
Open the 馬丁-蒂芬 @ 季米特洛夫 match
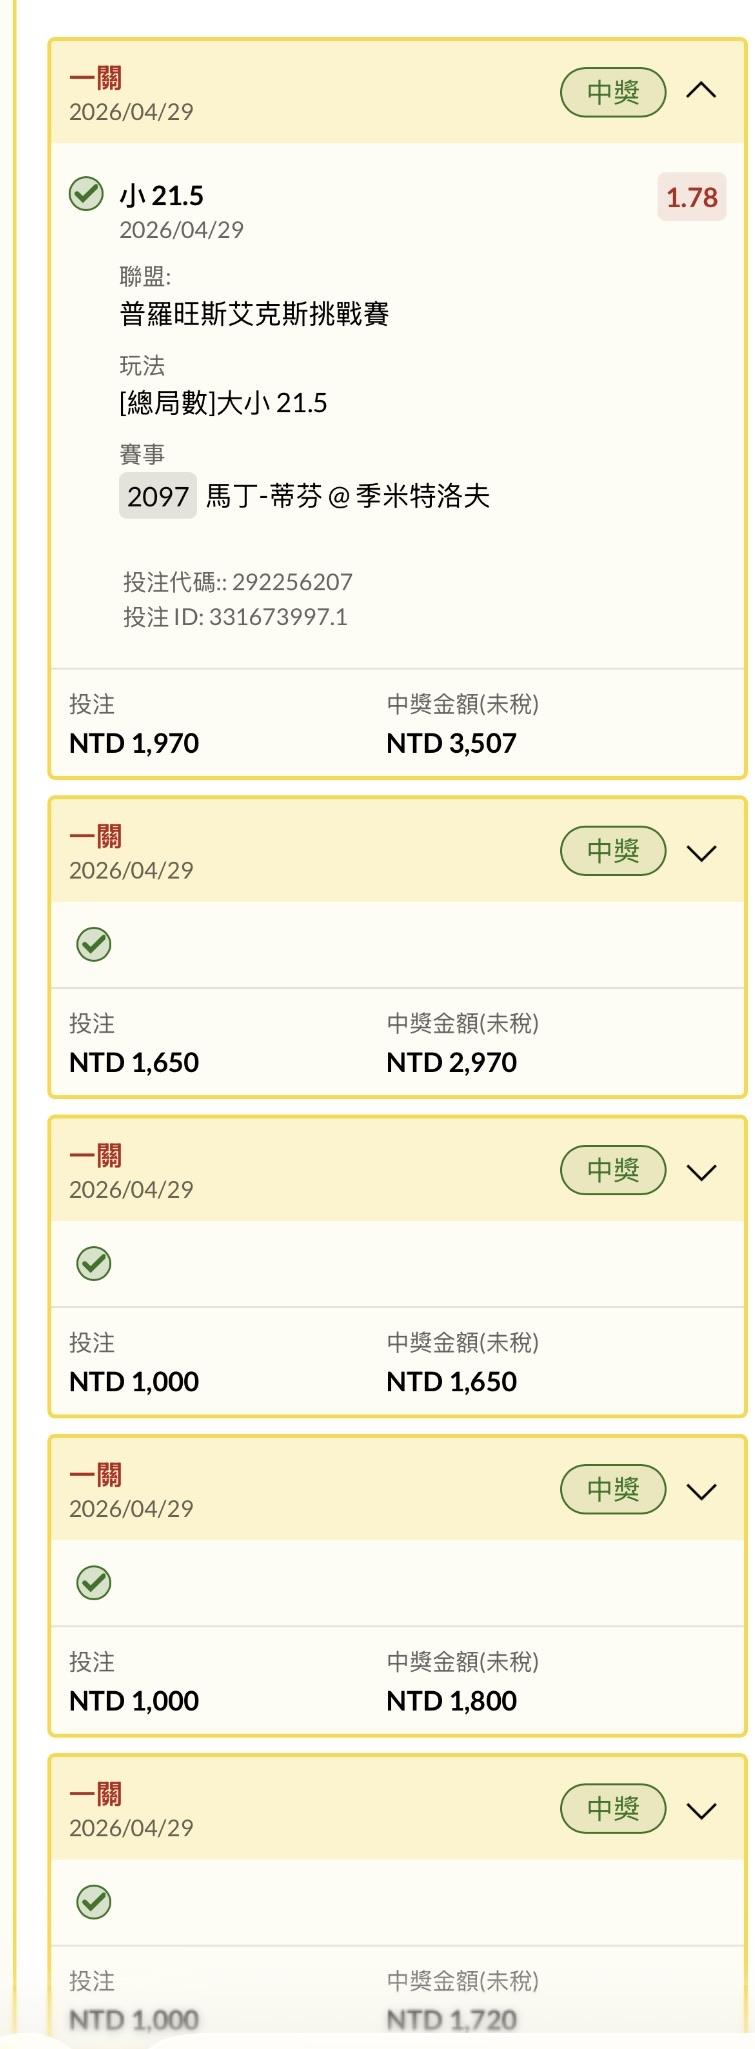click(347, 496)
